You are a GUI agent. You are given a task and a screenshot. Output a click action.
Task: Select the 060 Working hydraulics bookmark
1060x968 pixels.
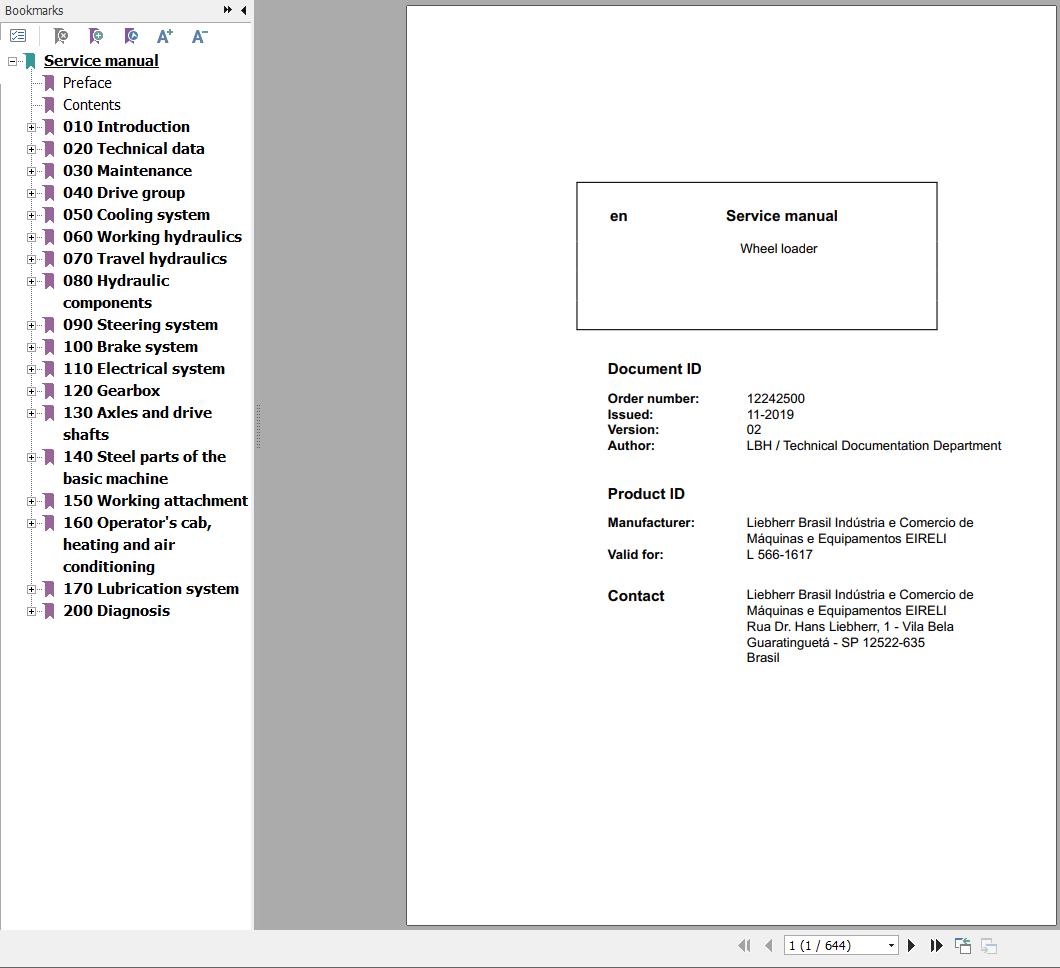click(152, 237)
